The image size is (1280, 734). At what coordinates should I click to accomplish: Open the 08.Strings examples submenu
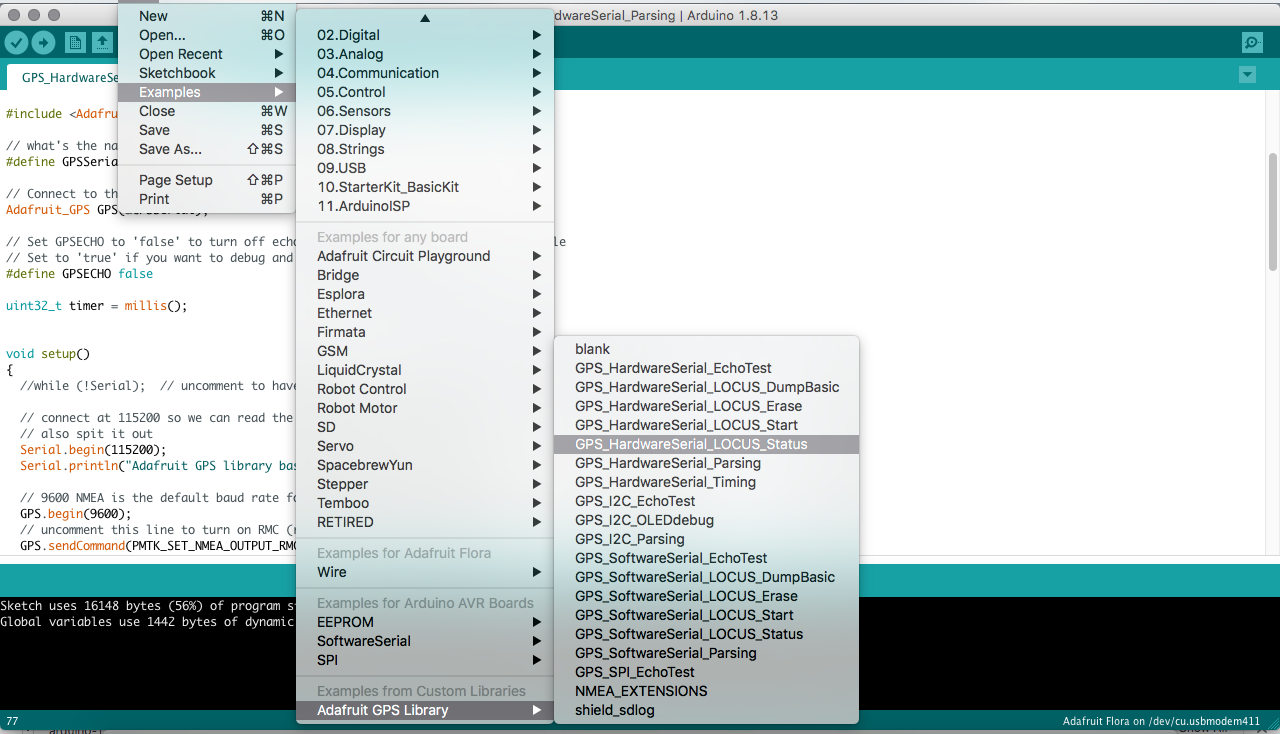425,149
